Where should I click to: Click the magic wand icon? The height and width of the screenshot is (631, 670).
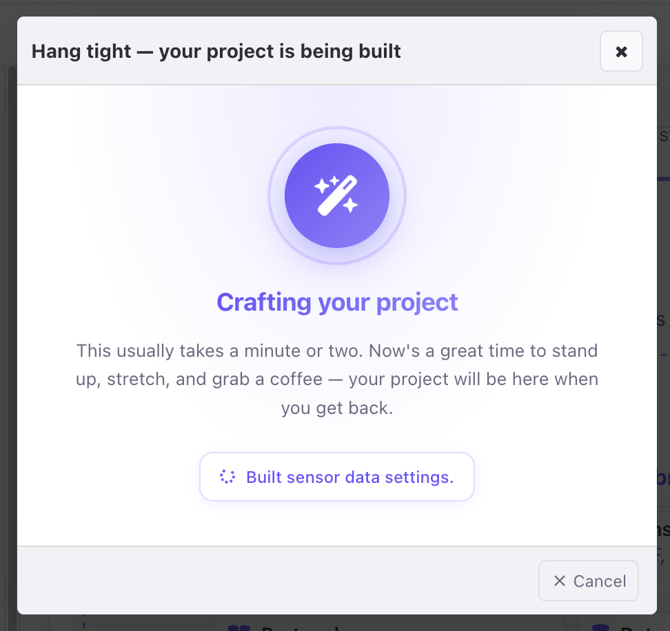pos(336,195)
